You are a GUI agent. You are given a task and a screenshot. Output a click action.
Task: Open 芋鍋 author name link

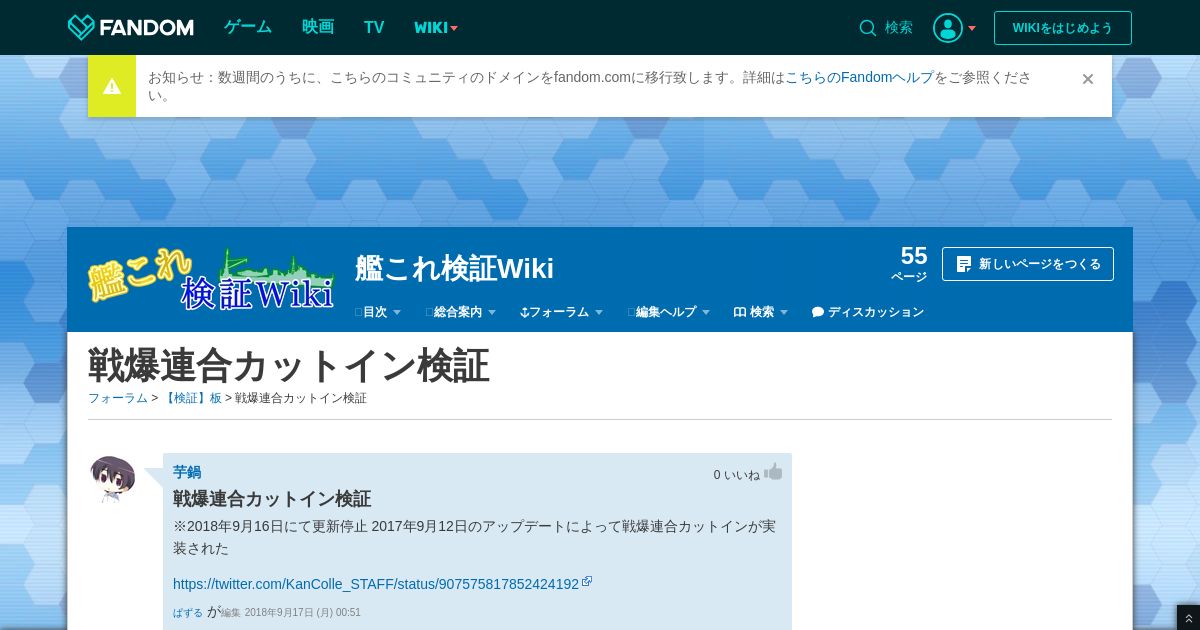coord(187,472)
